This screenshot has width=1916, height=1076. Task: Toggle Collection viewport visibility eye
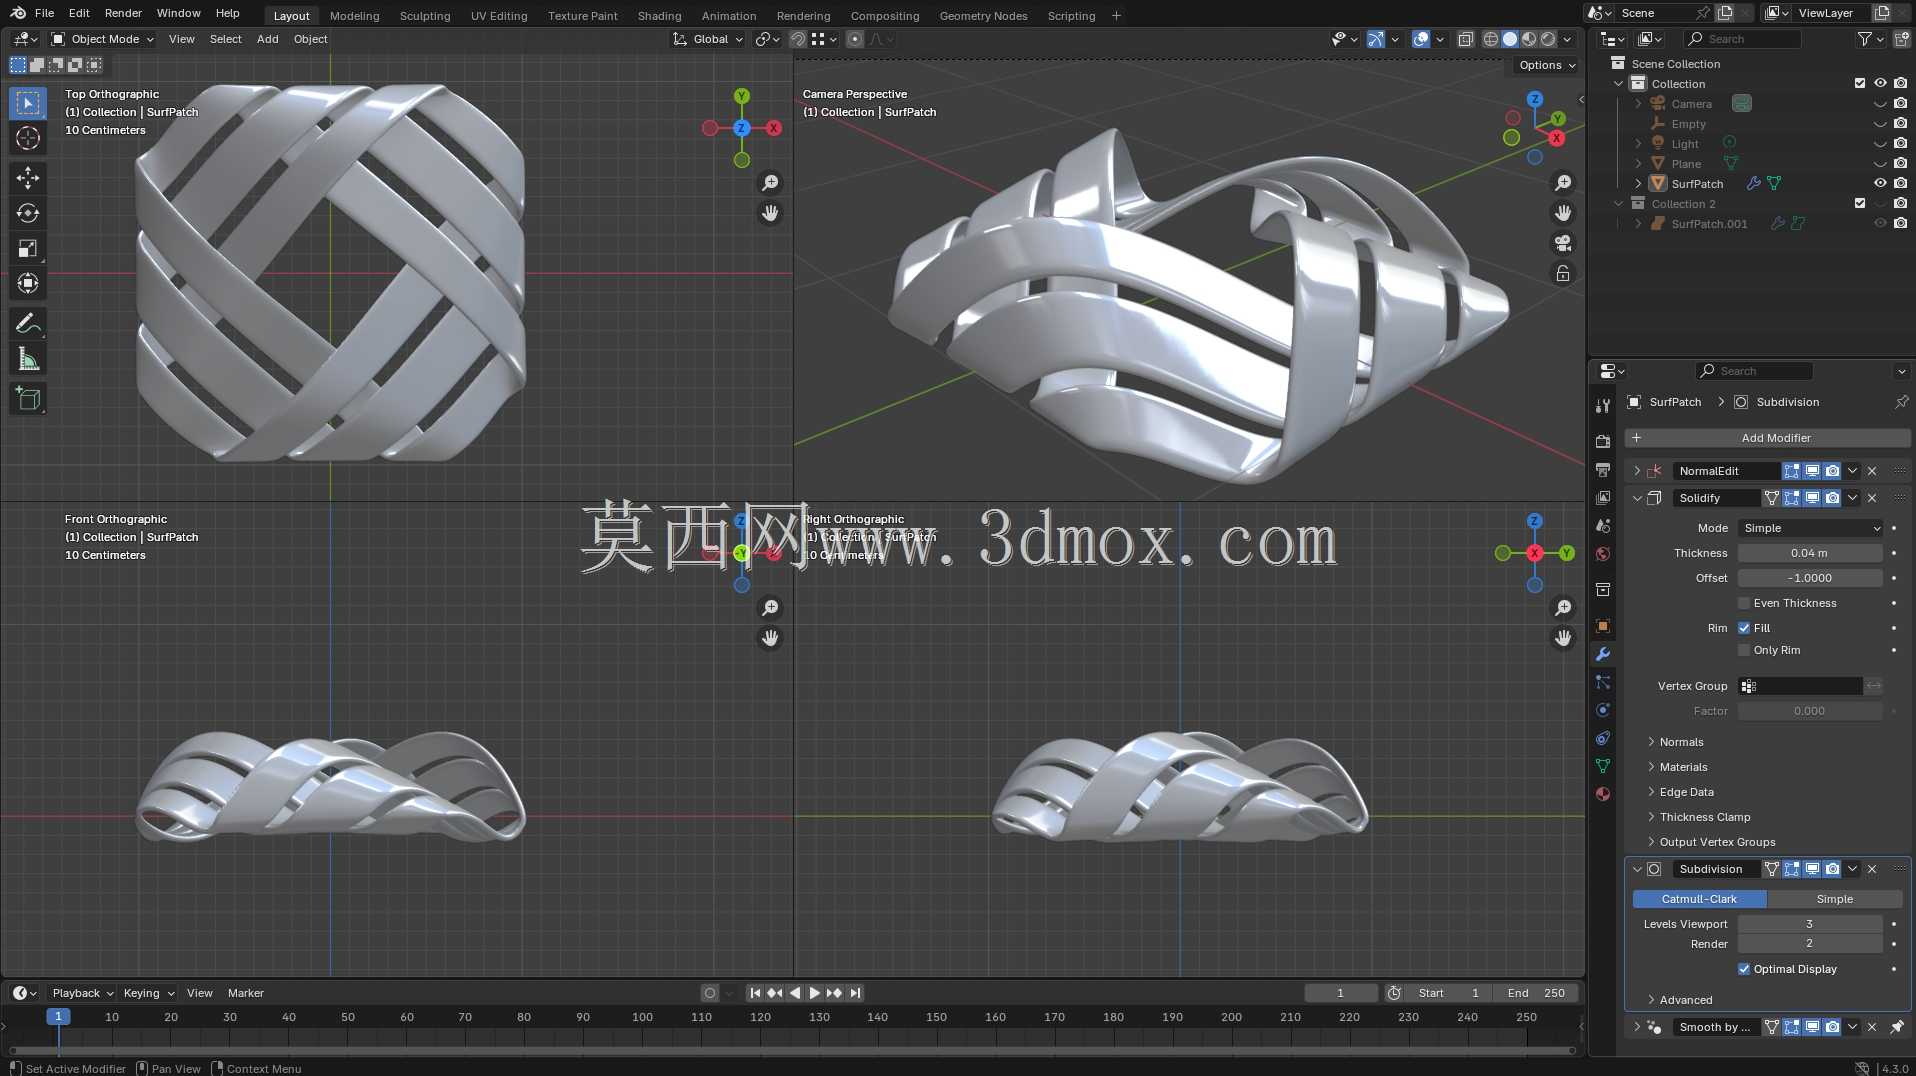click(1880, 83)
